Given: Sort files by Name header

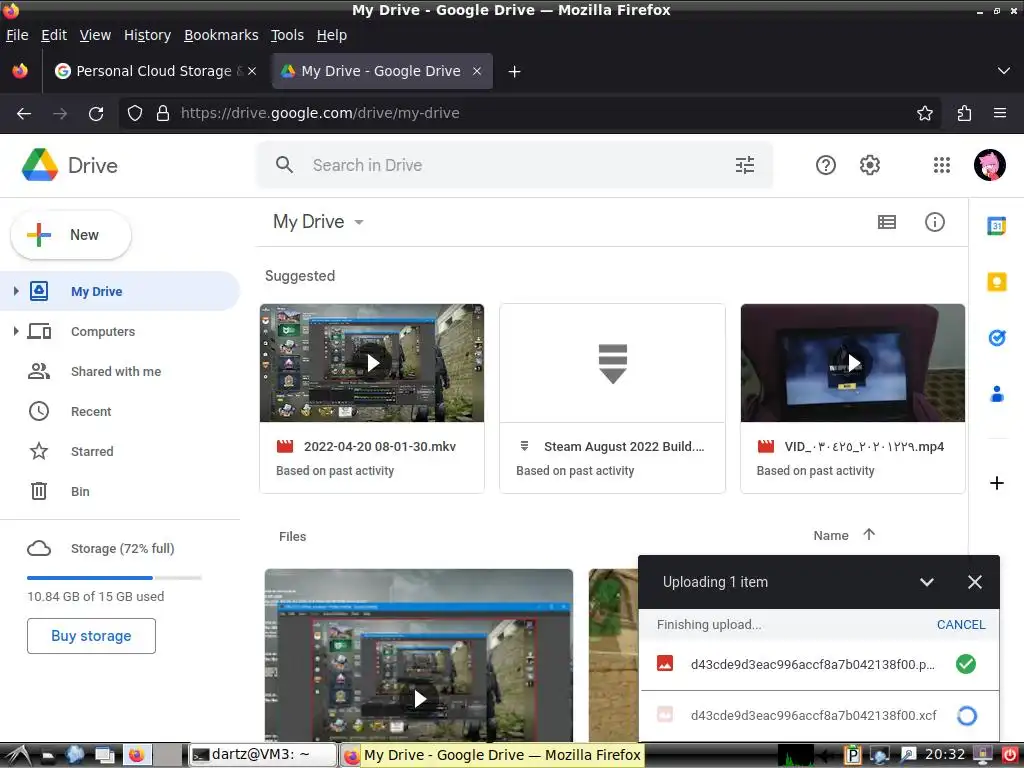Looking at the screenshot, I should click(x=831, y=536).
